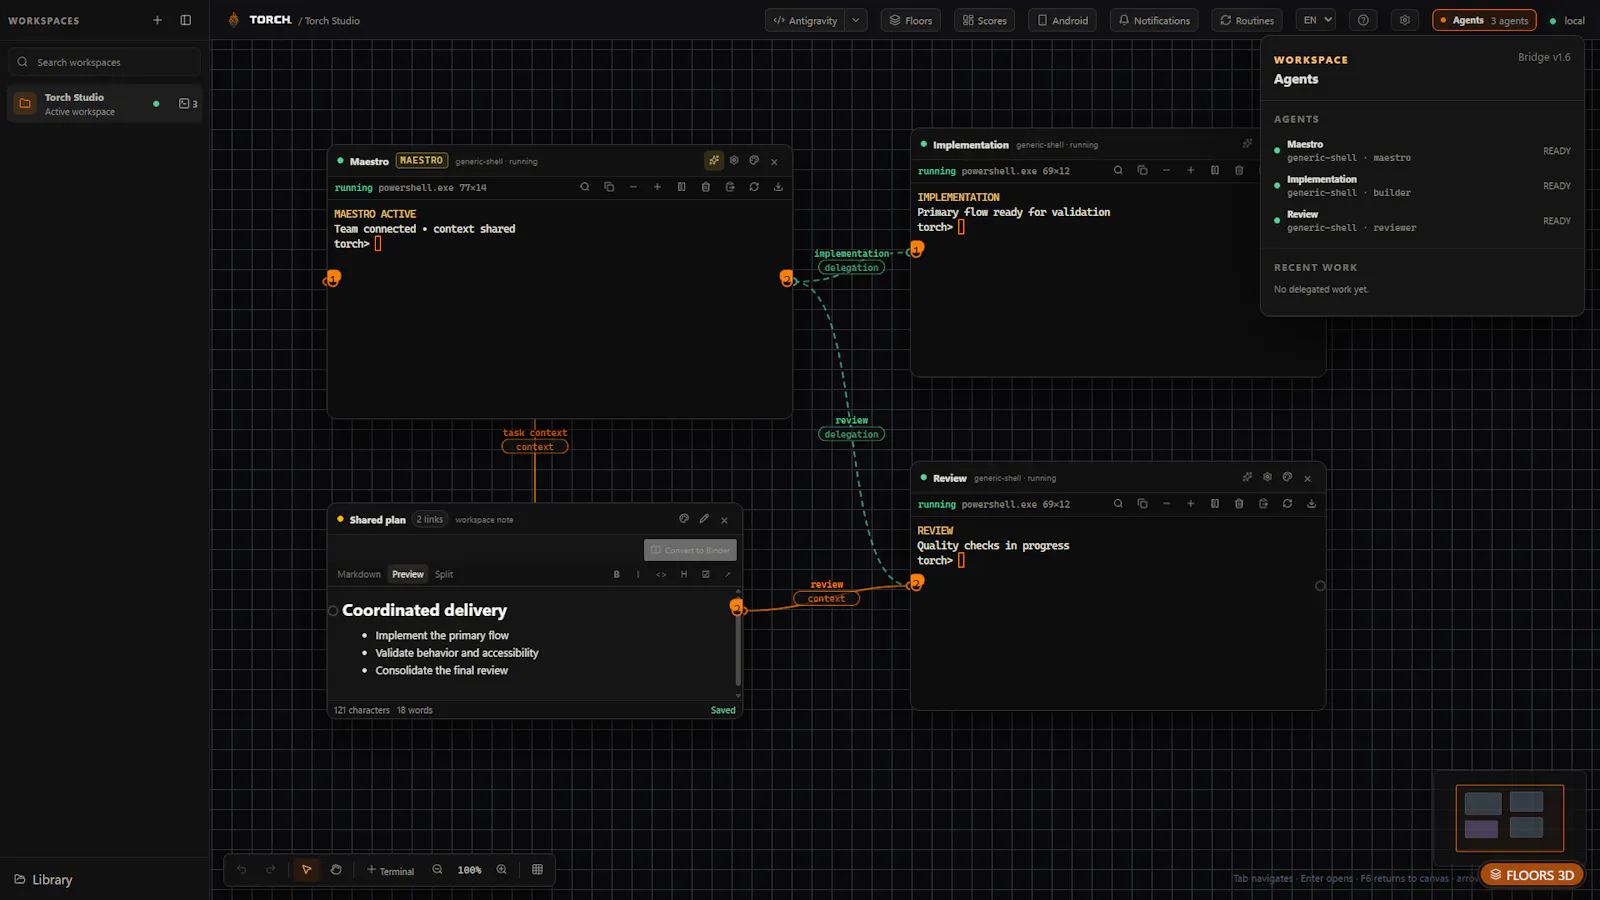Restart the Maestro terminal
The image size is (1600, 900).
click(x=754, y=187)
